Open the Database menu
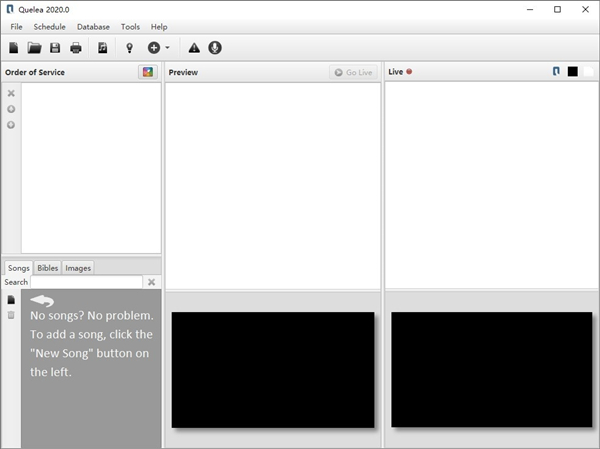The image size is (600, 449). point(93,27)
